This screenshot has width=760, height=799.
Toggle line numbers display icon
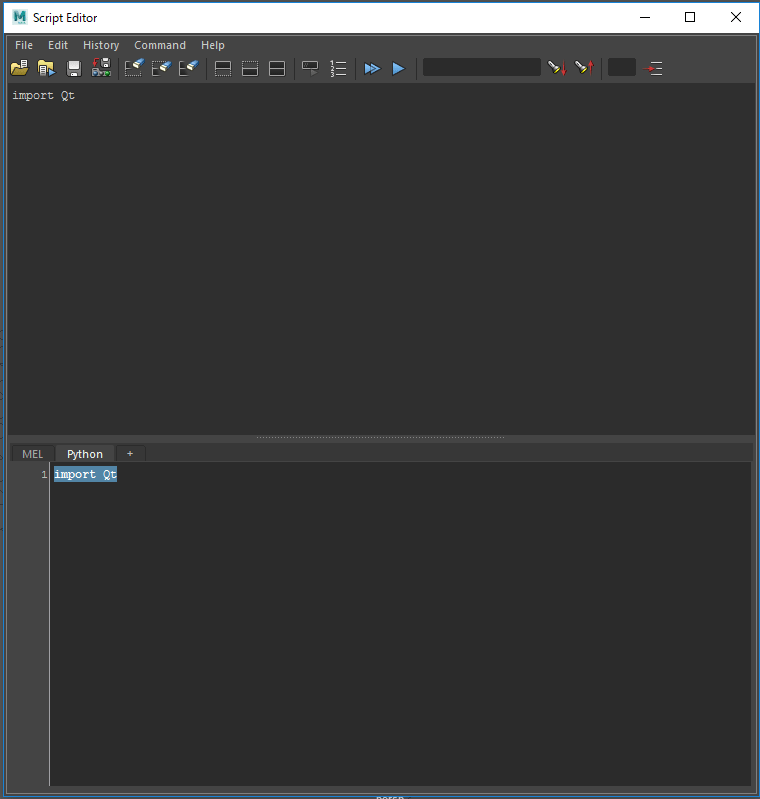(338, 68)
